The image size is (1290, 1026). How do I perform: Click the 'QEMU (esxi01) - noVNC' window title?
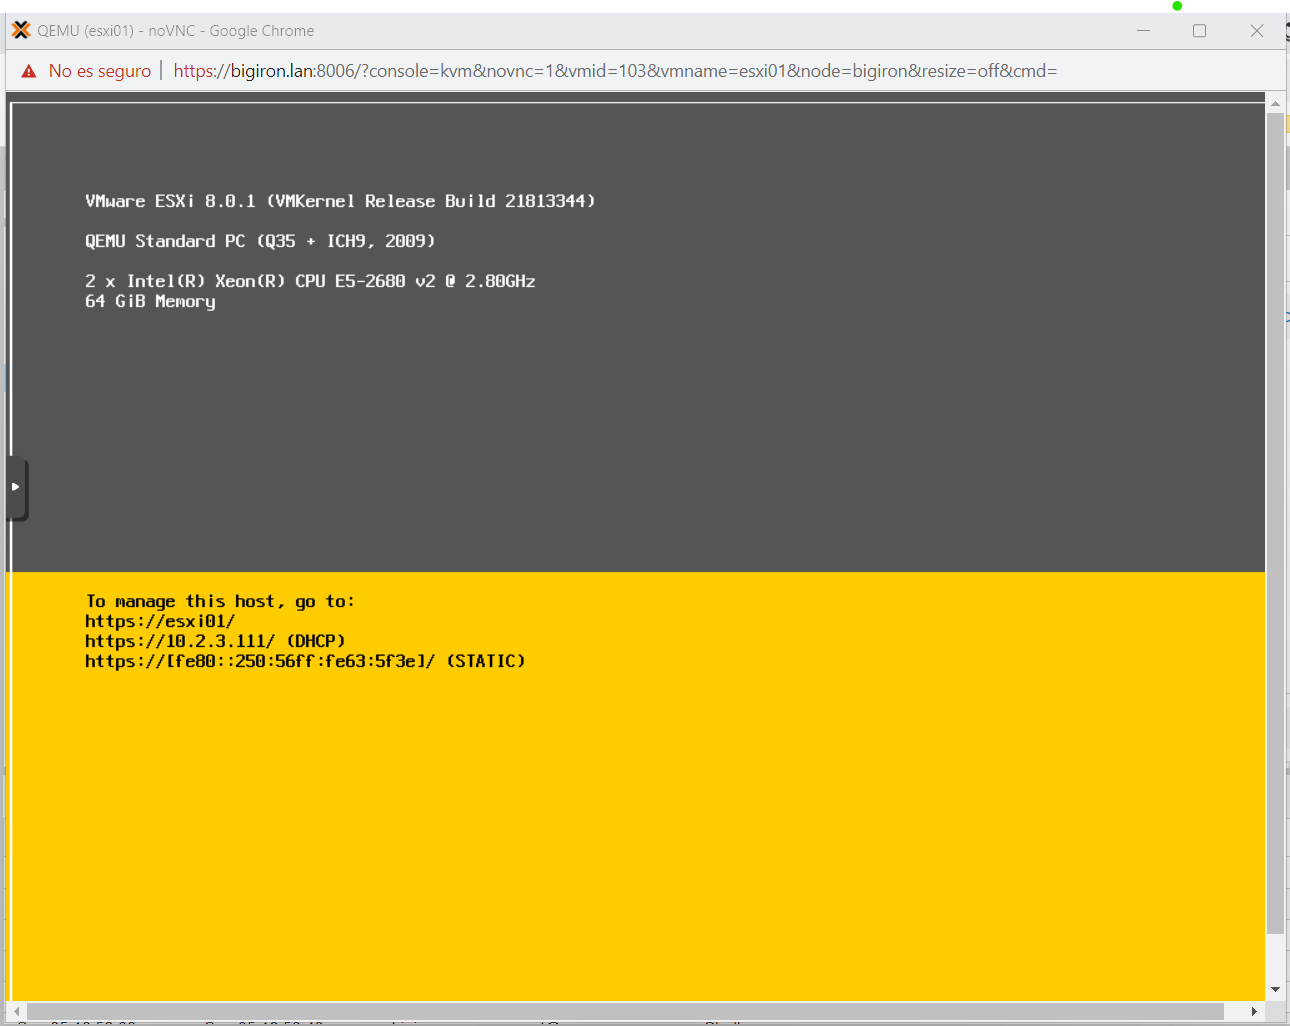pyautogui.click(x=176, y=31)
